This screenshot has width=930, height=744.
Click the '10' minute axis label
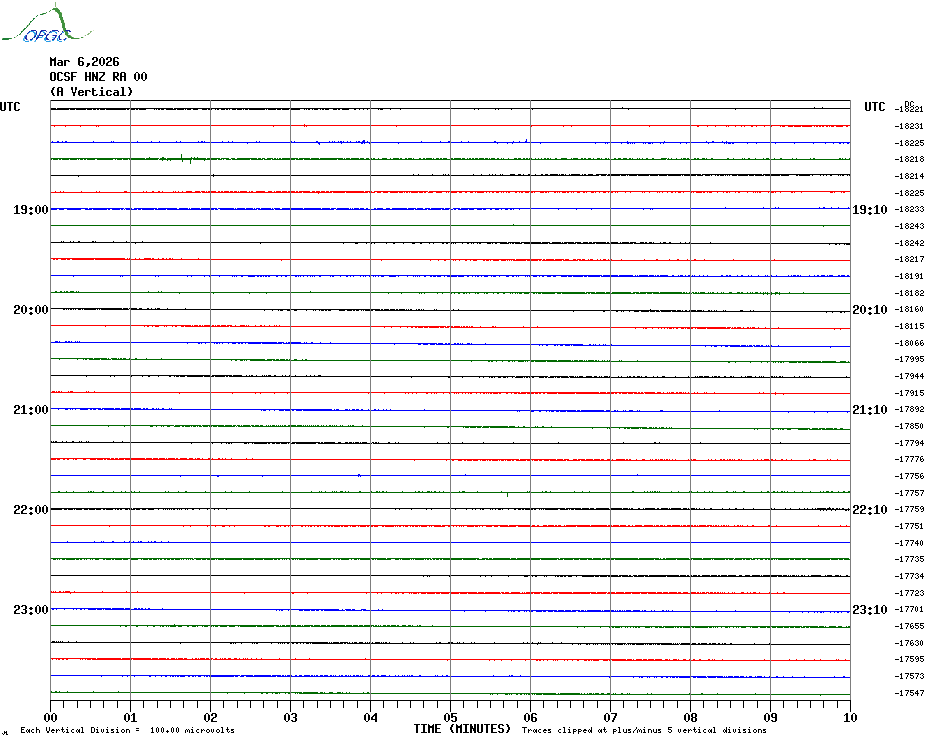point(850,717)
